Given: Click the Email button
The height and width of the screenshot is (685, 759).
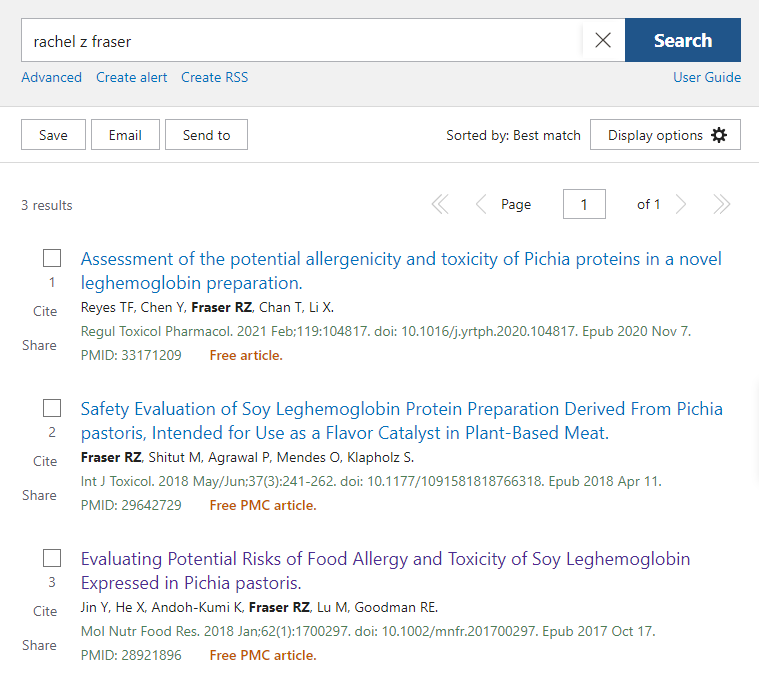Looking at the screenshot, I should click(x=125, y=135).
